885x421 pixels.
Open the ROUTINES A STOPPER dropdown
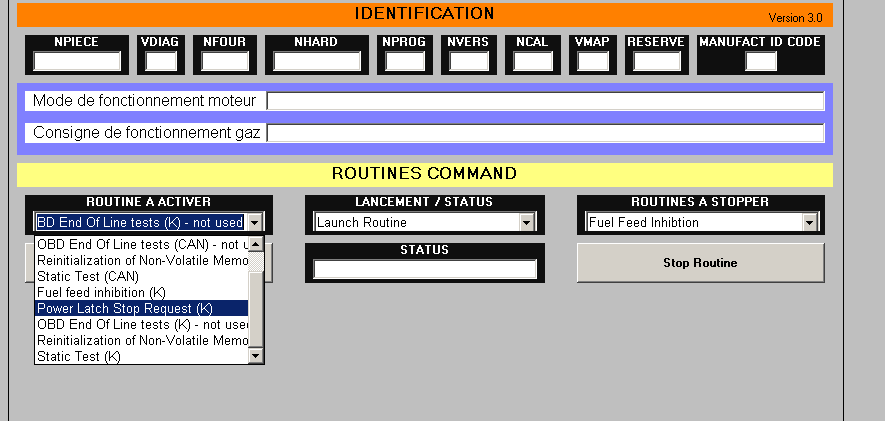click(x=809, y=222)
